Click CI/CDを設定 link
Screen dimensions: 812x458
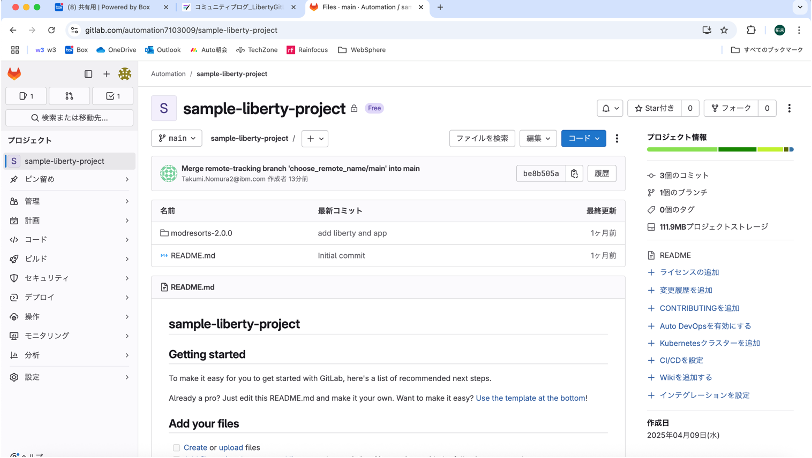pos(681,360)
